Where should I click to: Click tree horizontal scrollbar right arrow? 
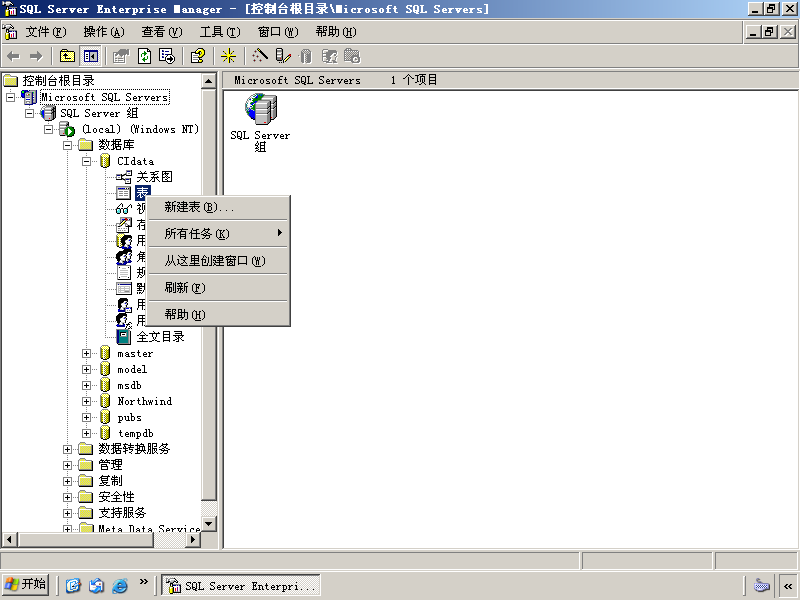point(193,539)
